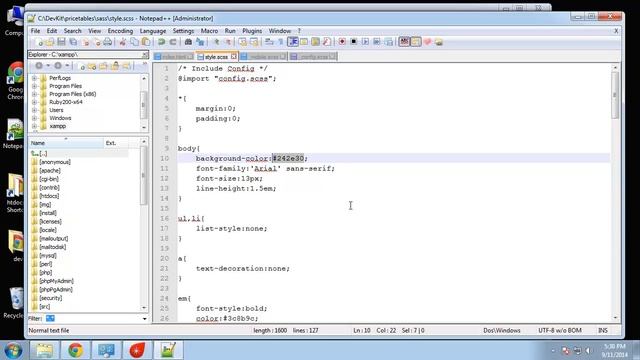Toggle Word Wrap toolbar icon

(x=269, y=42)
